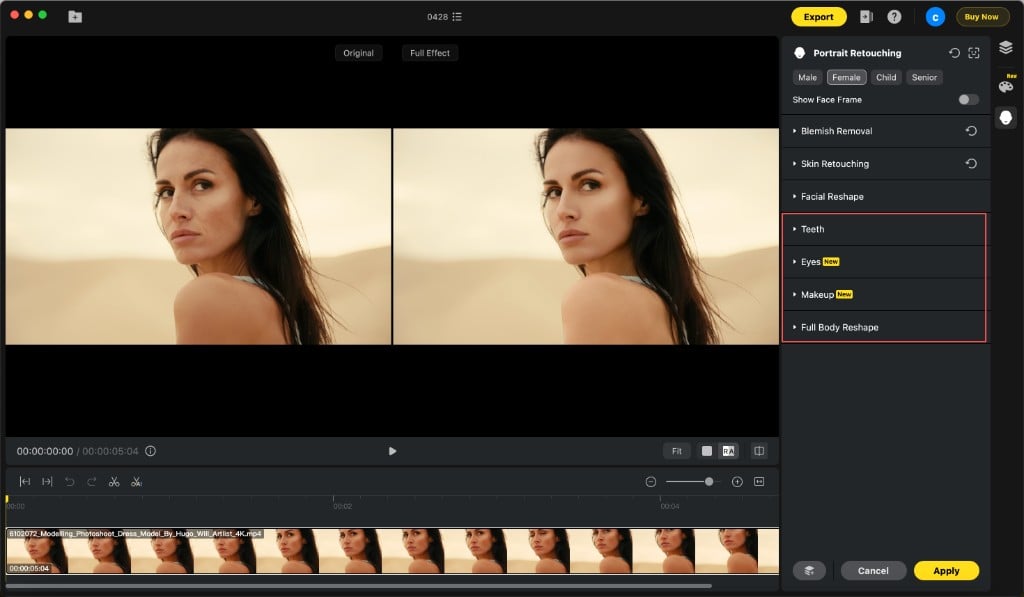Click the Export button
Screen dimensions: 1024x597
tap(818, 17)
